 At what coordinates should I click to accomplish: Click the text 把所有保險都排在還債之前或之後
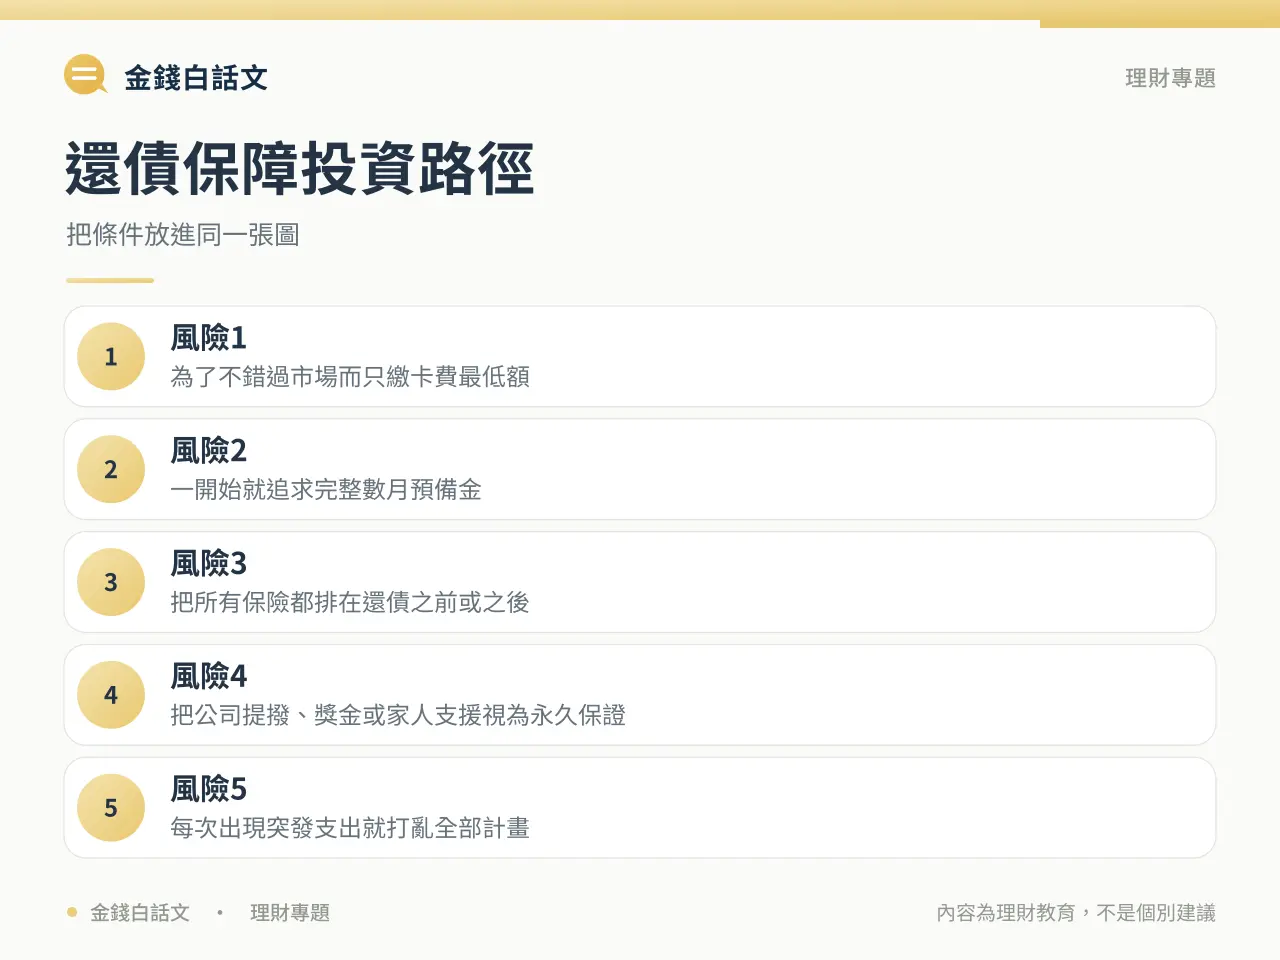point(350,603)
